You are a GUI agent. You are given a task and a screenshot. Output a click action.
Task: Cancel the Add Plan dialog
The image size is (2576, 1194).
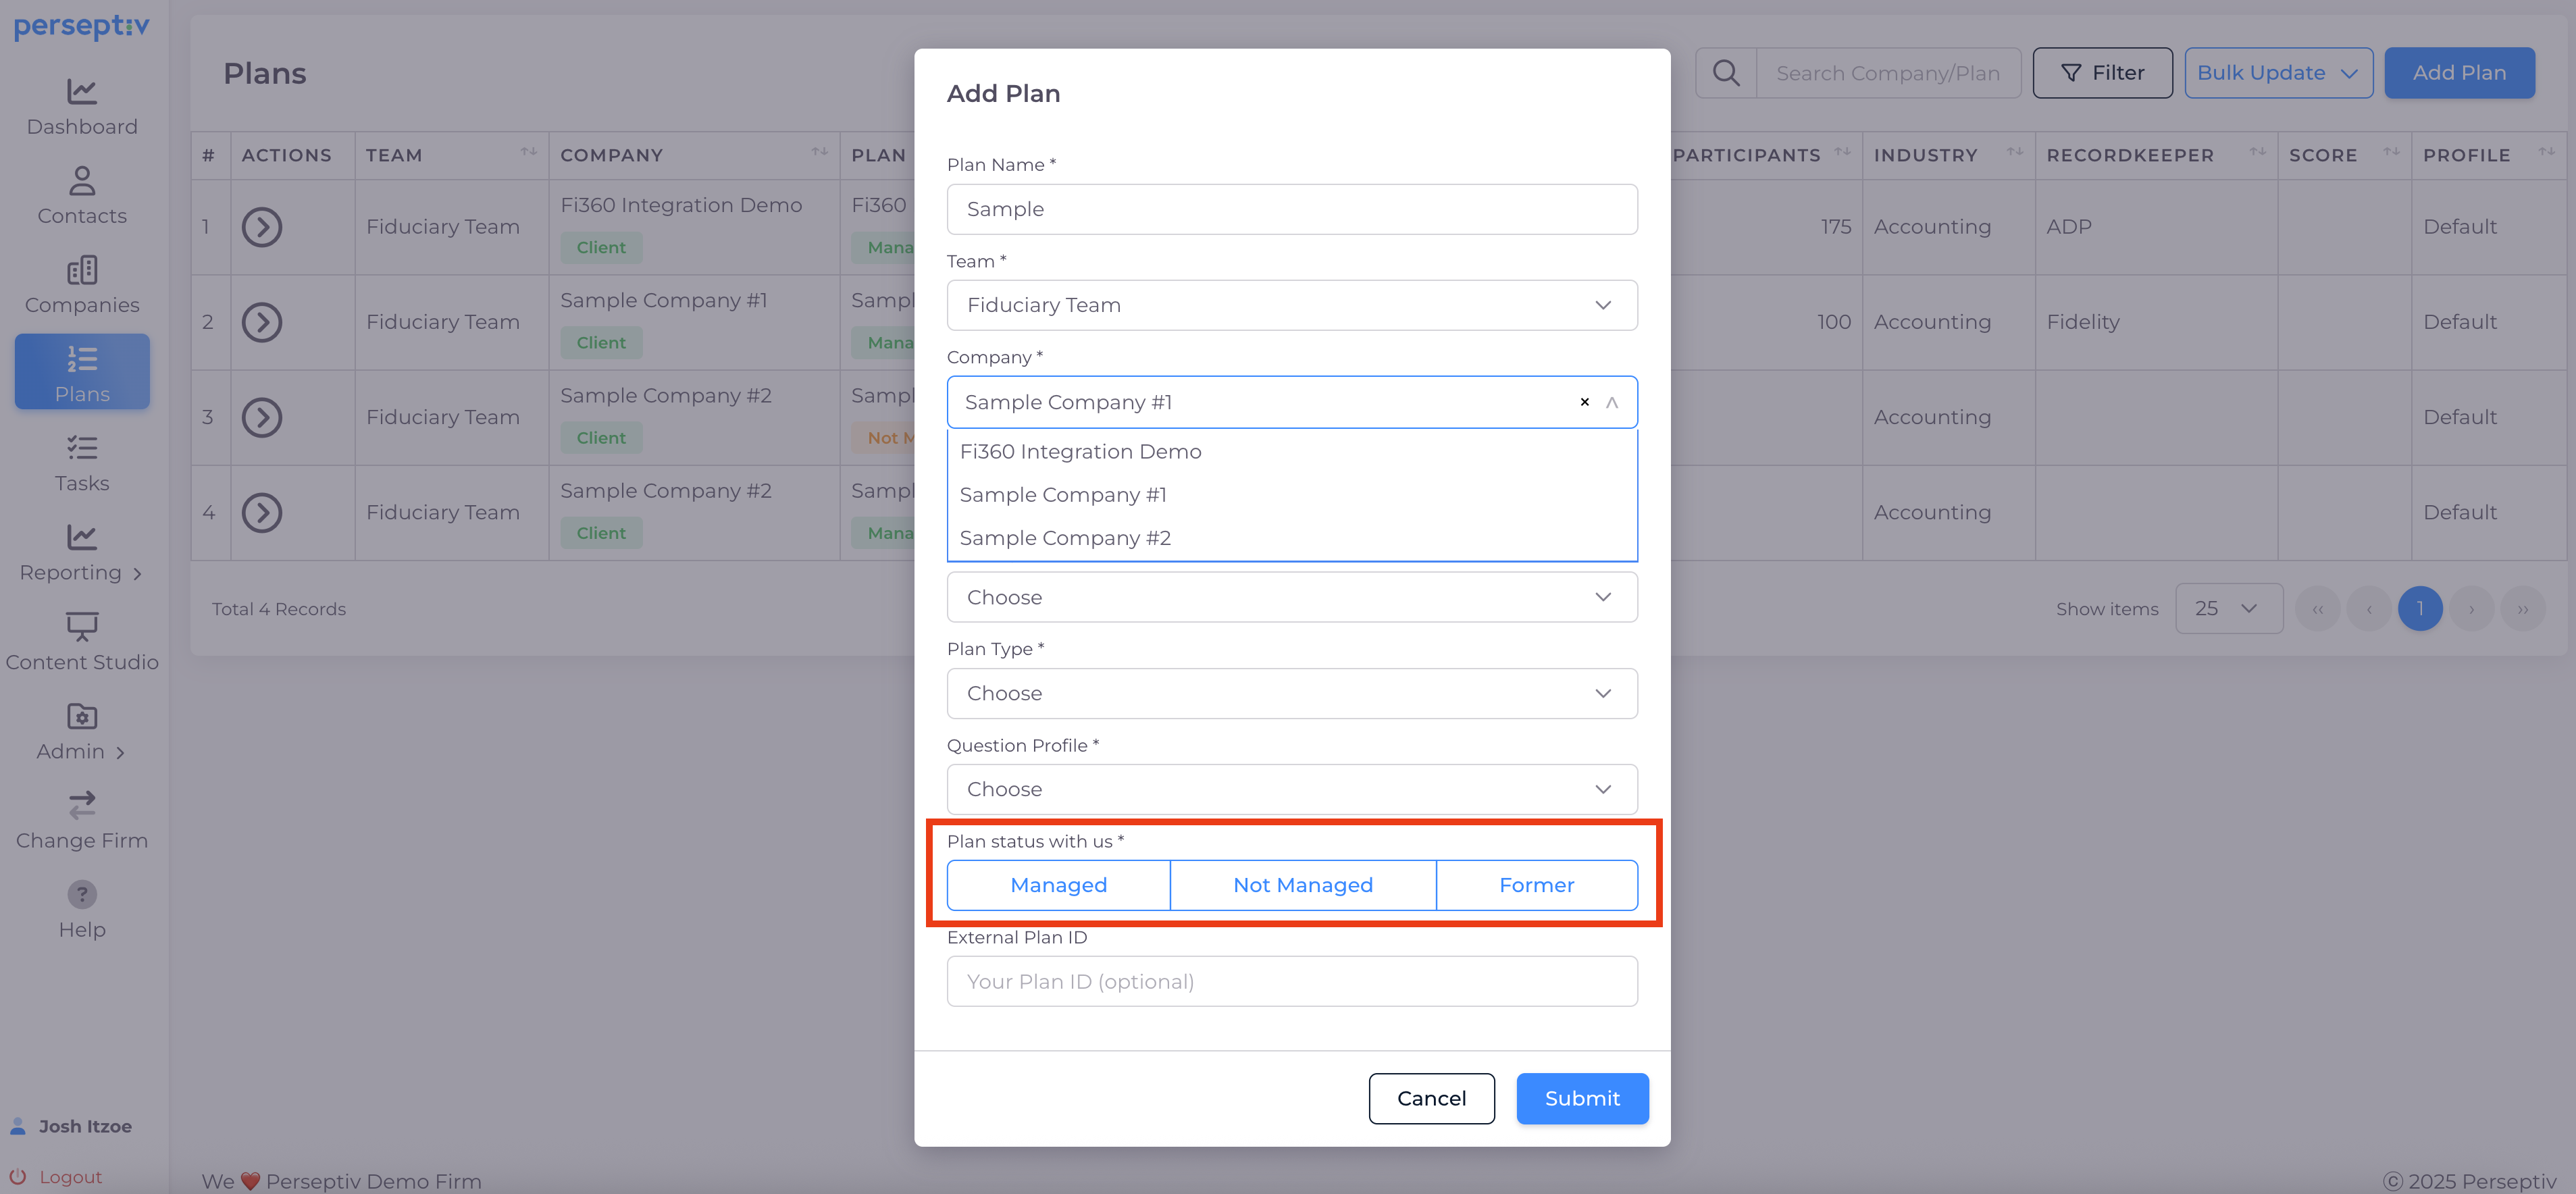coord(1431,1098)
